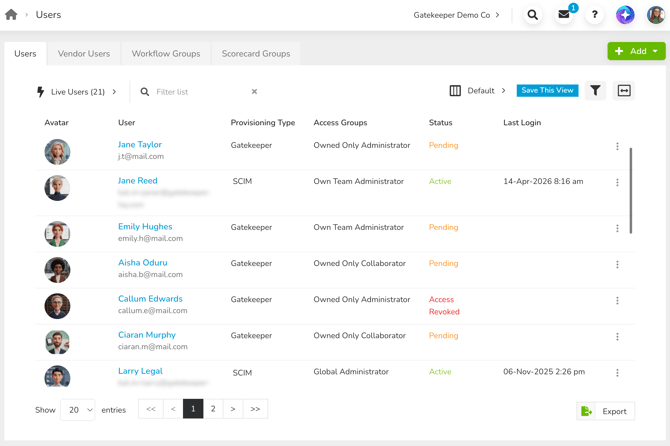670x446 pixels.
Task: Expand the Gatekeeper Demo Co tenant chevron
Action: [497, 15]
